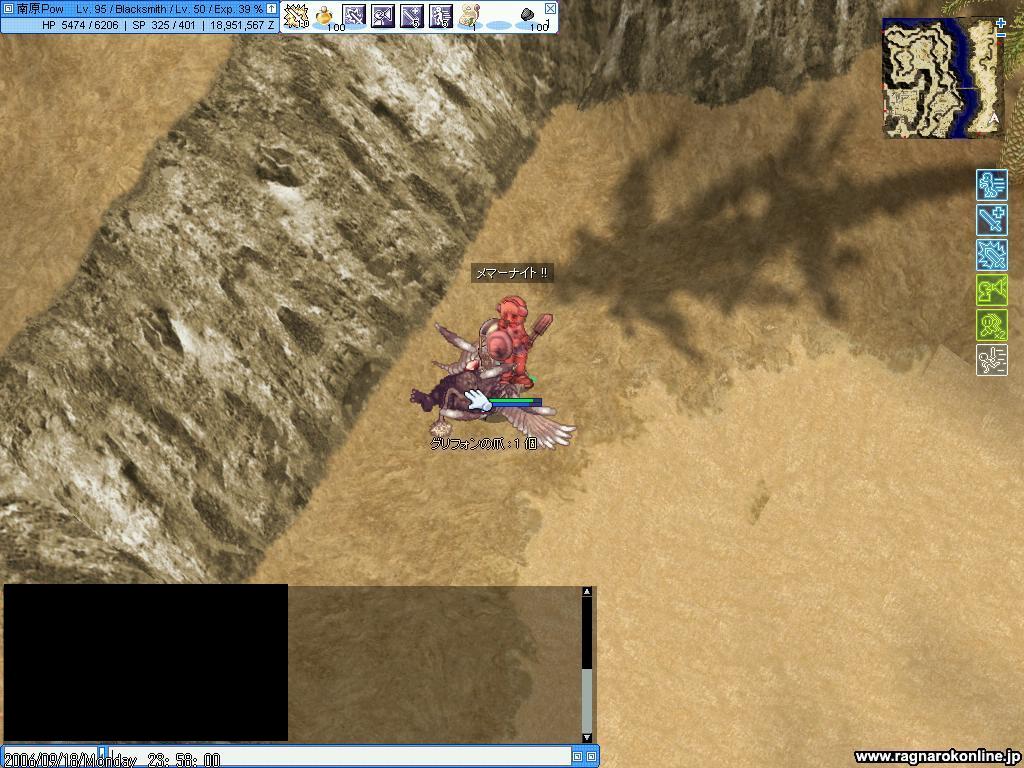This screenshot has height=768, width=1024.
Task: Click the left square button in chat bar
Action: click(577, 756)
